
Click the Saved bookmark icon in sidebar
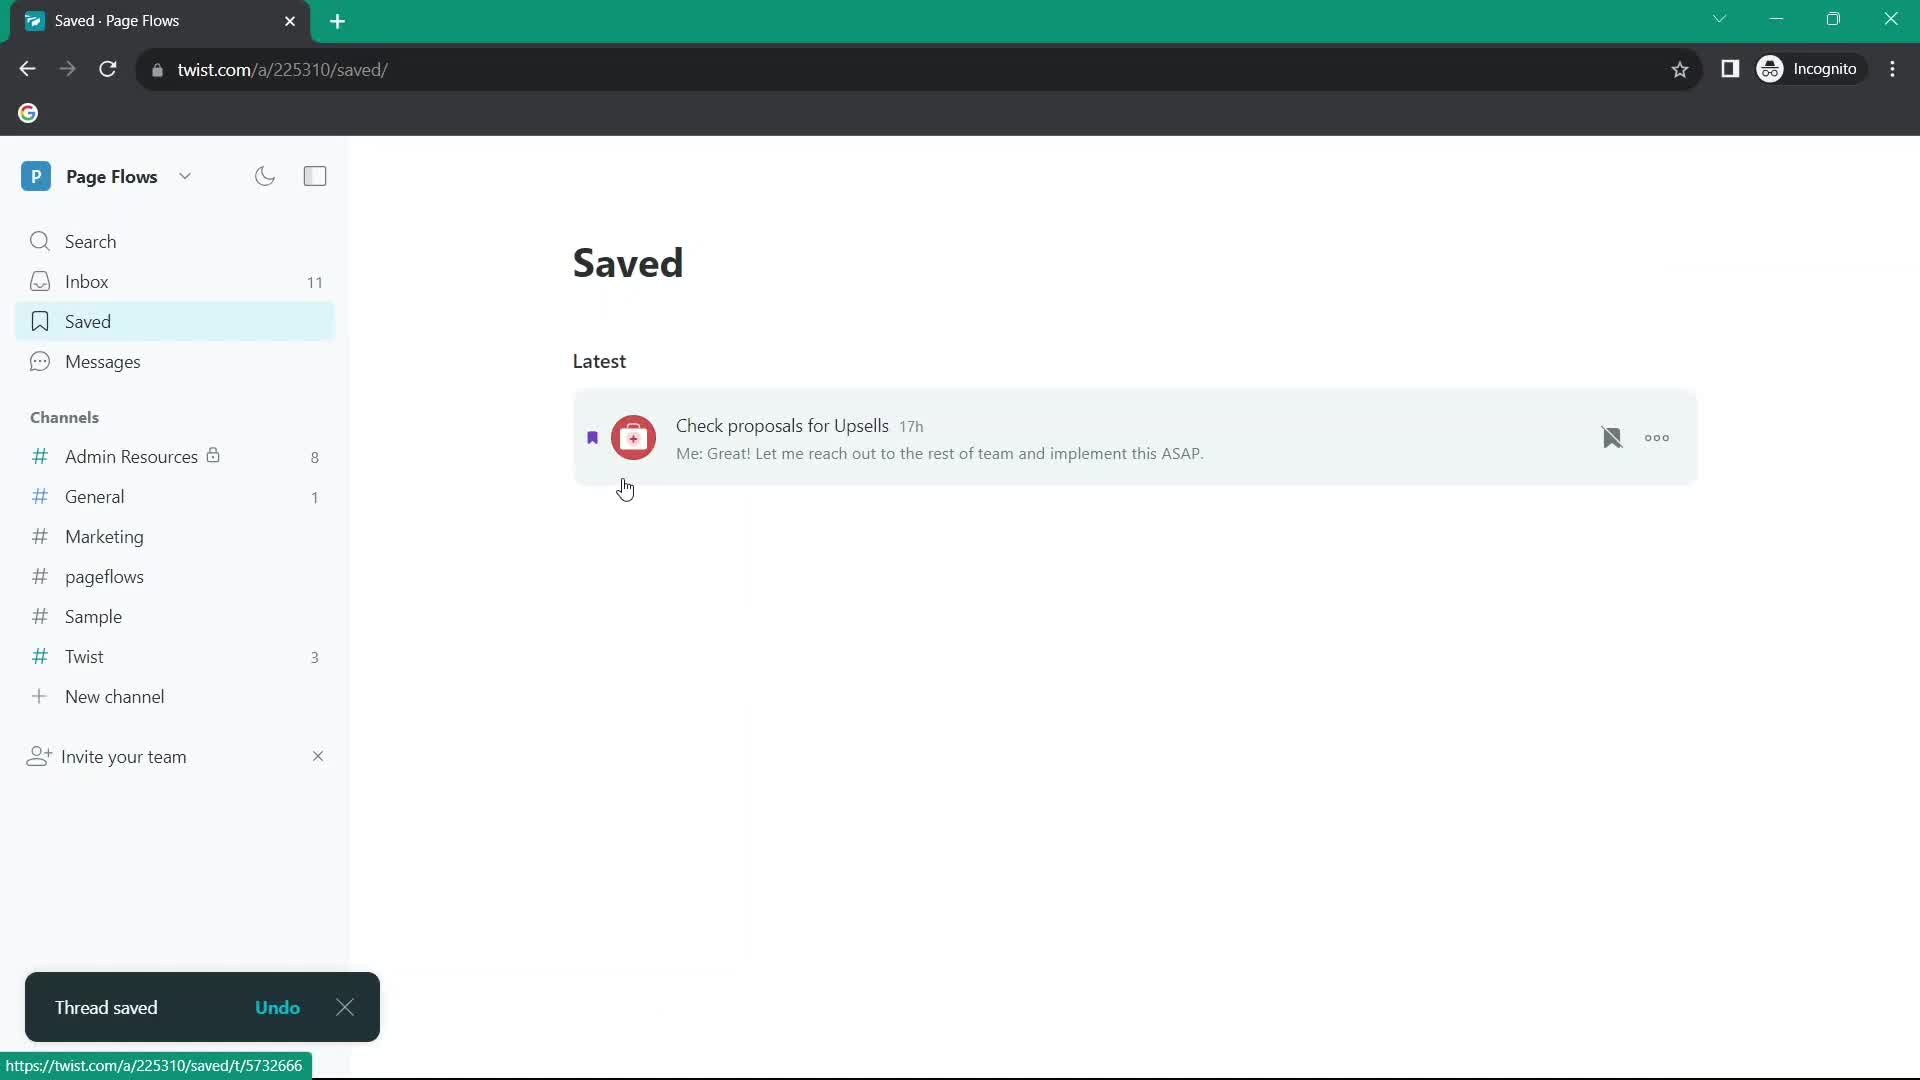pyautogui.click(x=40, y=320)
